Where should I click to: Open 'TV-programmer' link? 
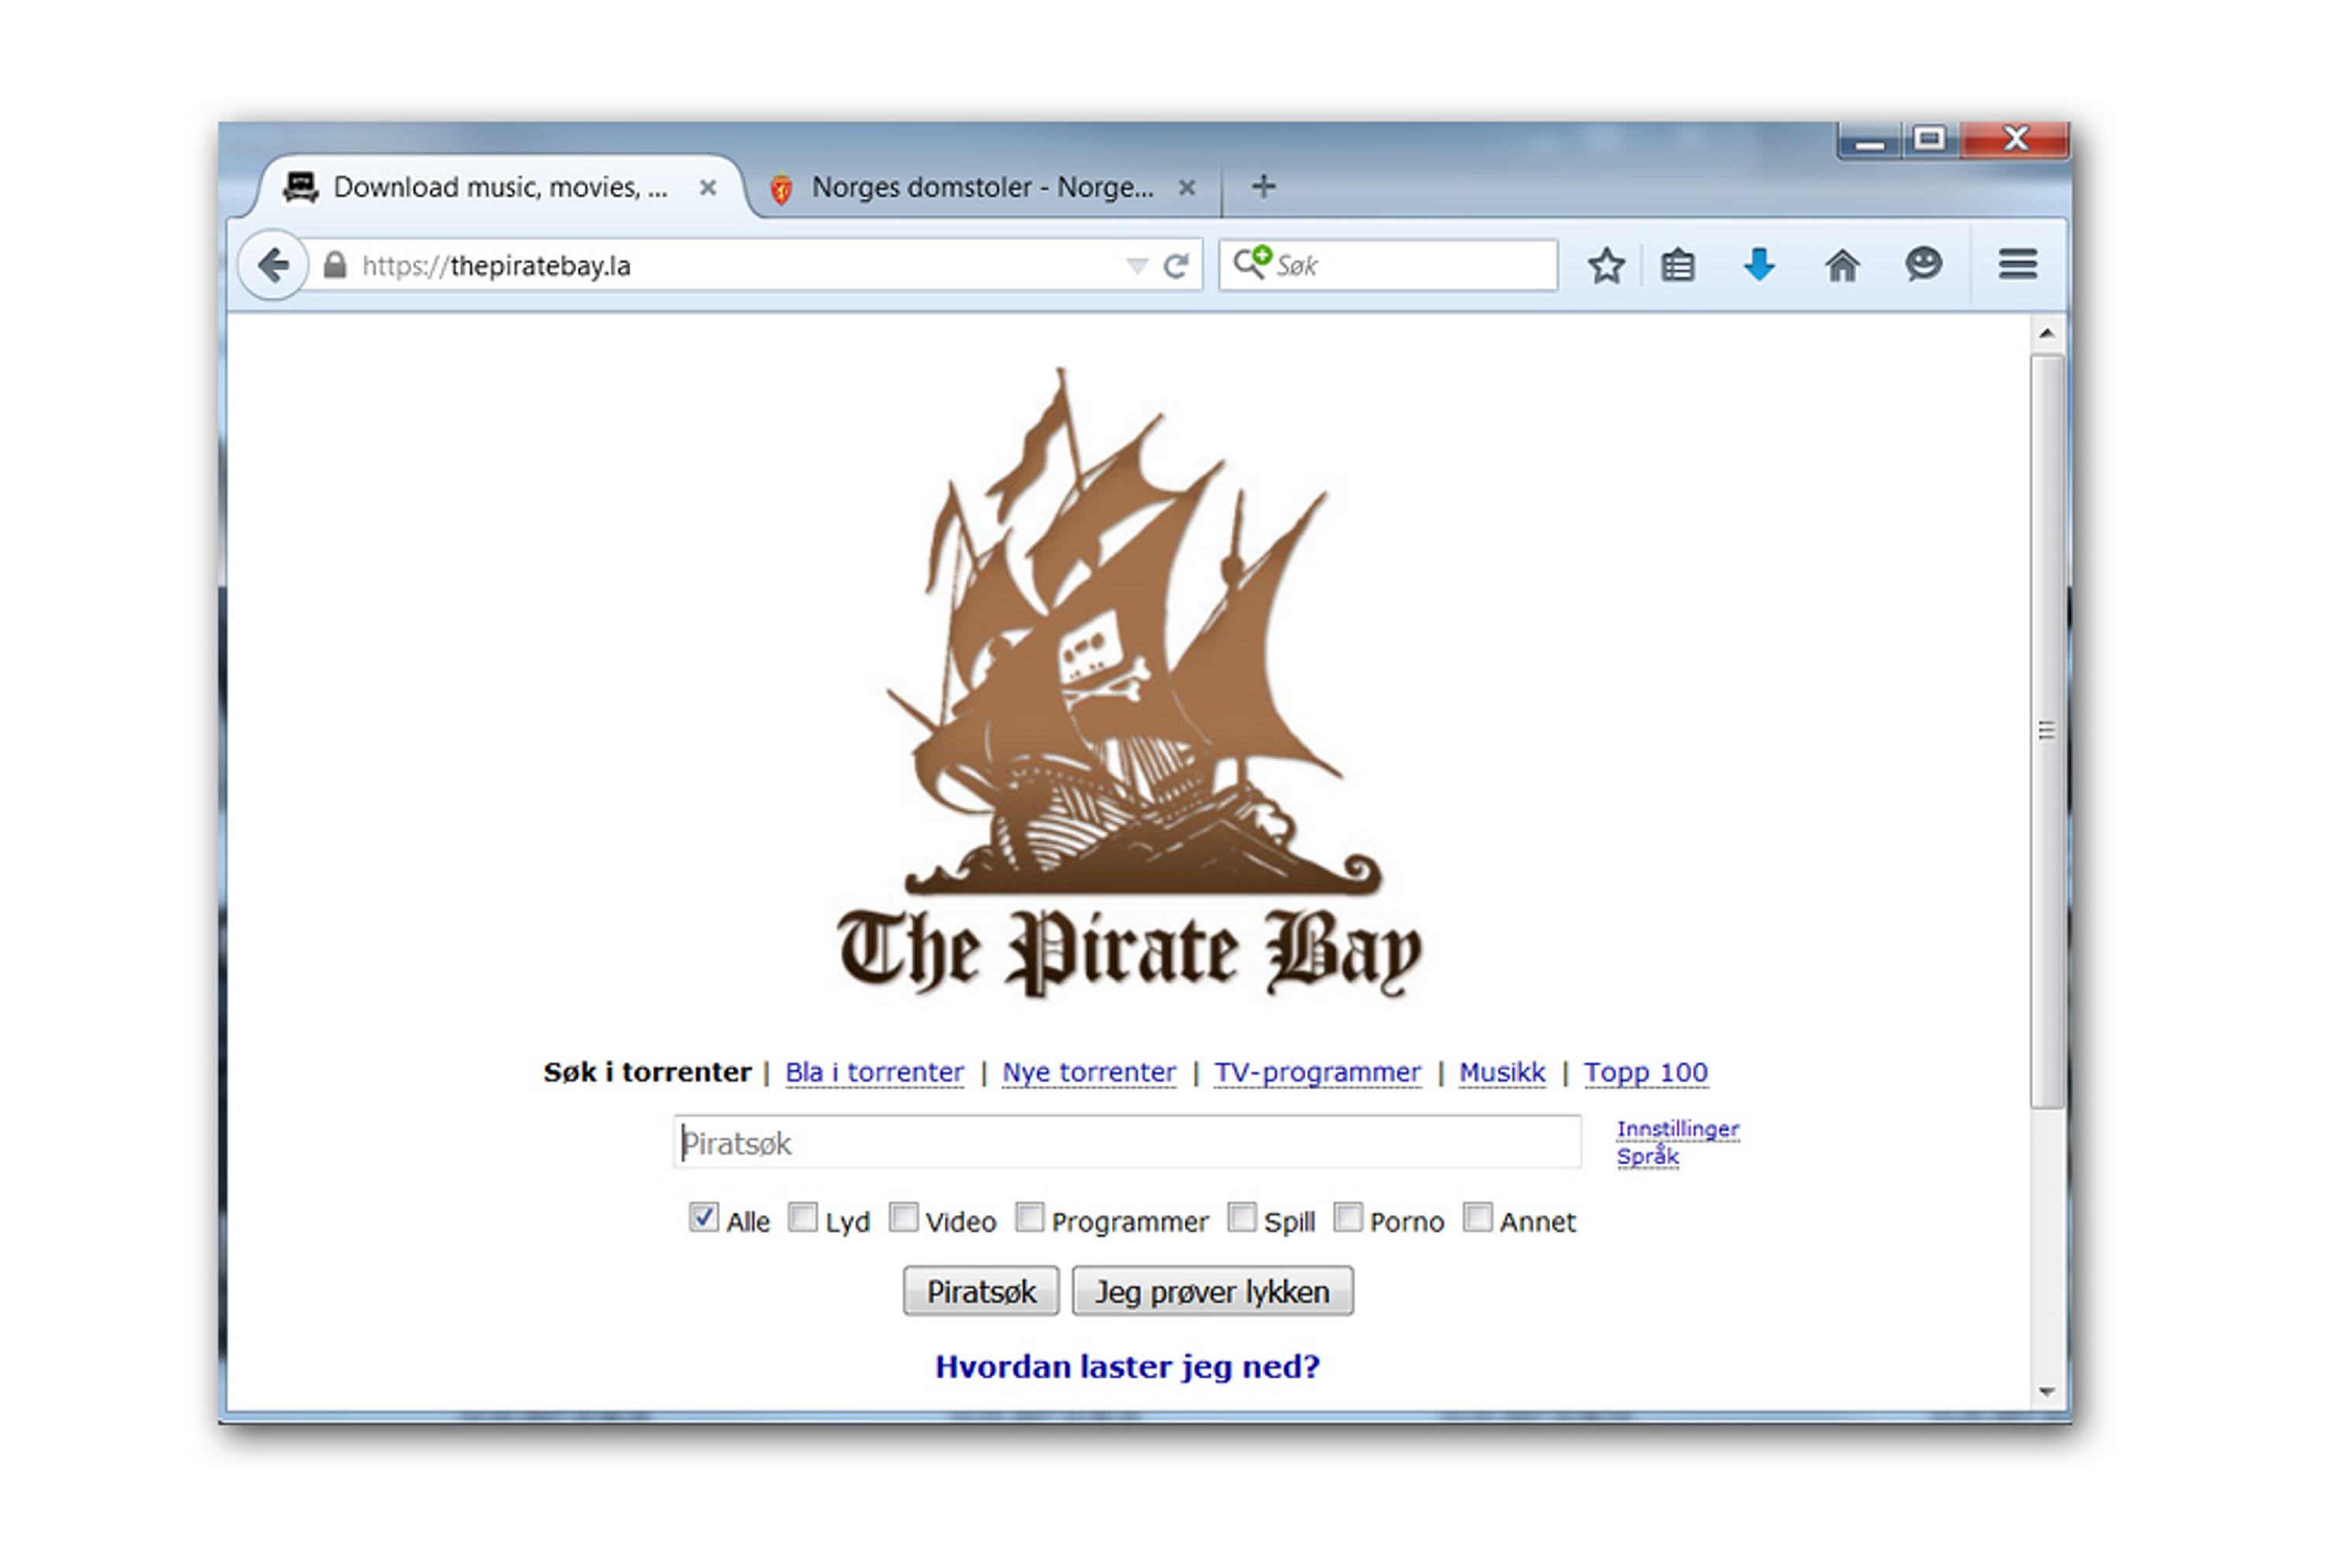tap(1317, 1072)
